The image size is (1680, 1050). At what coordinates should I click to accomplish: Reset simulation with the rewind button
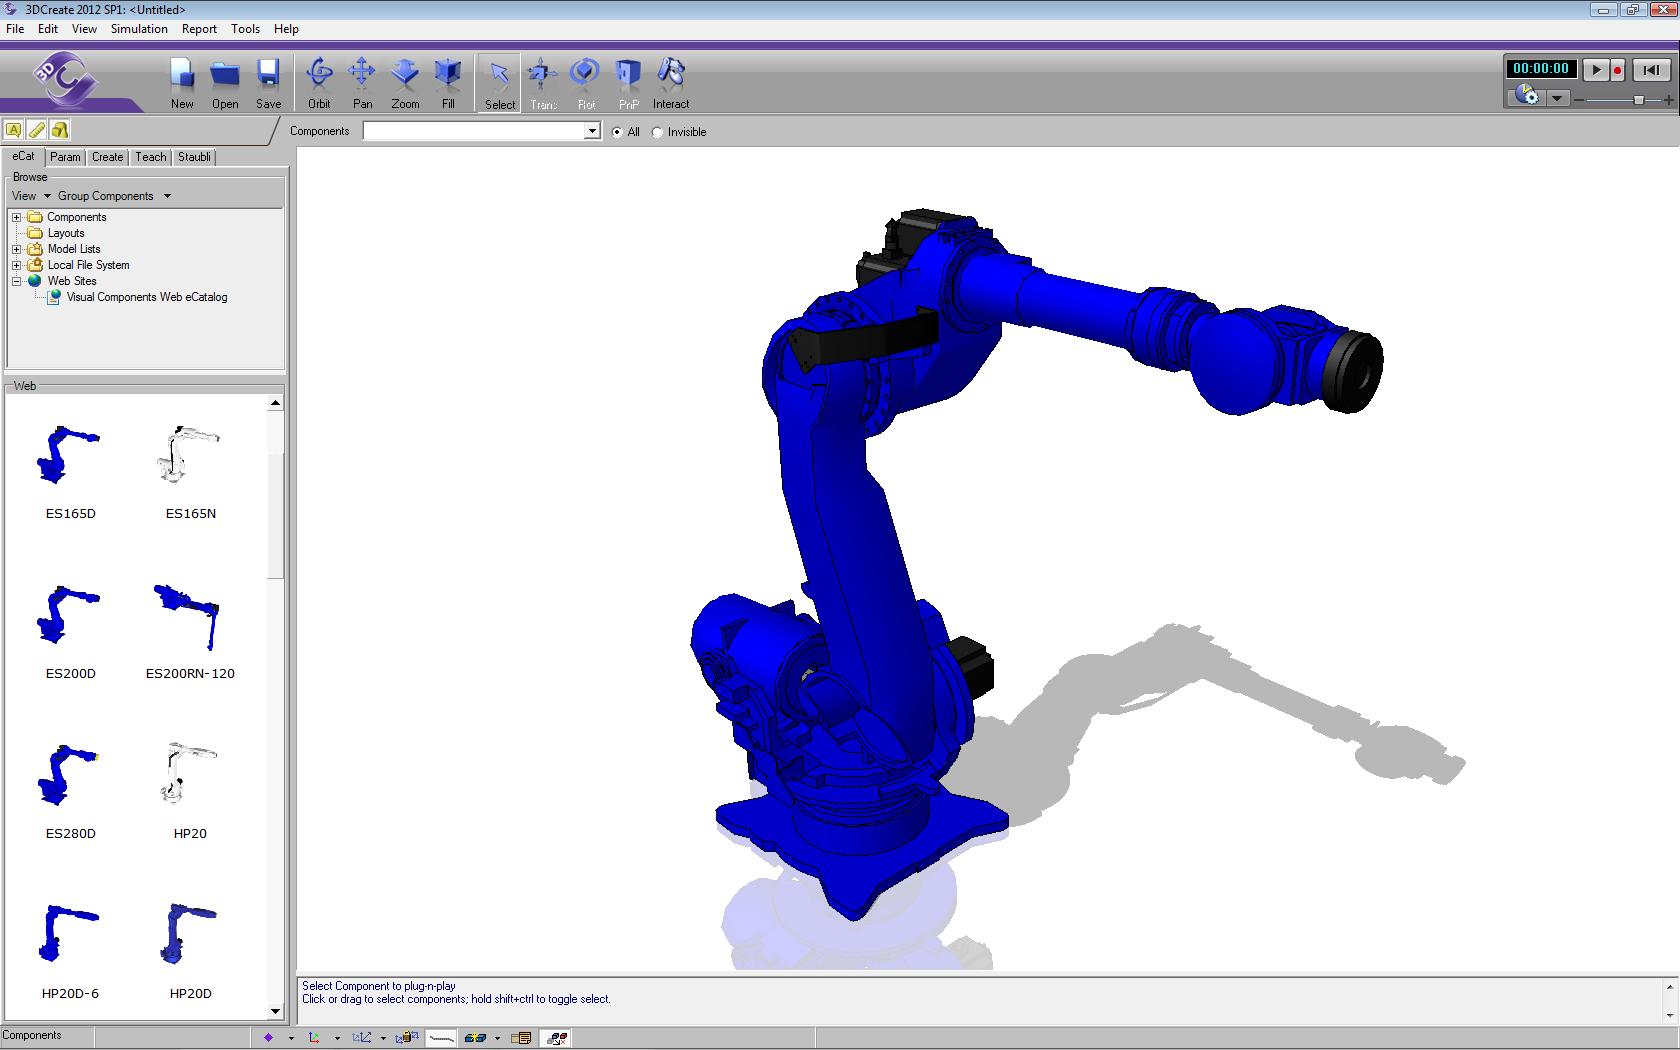[1651, 70]
